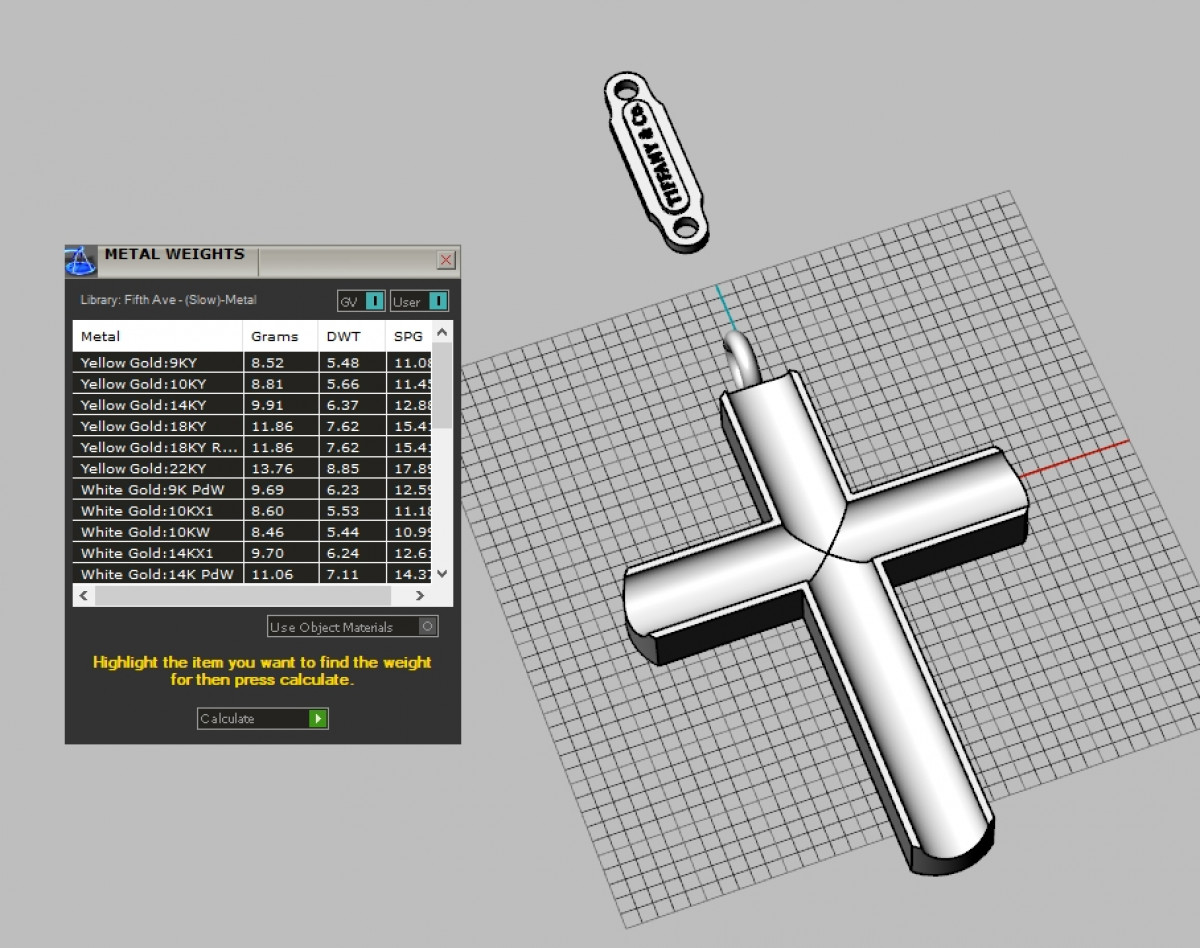Click the horizontal scroll left arrow
1200x948 pixels.
coord(83,595)
